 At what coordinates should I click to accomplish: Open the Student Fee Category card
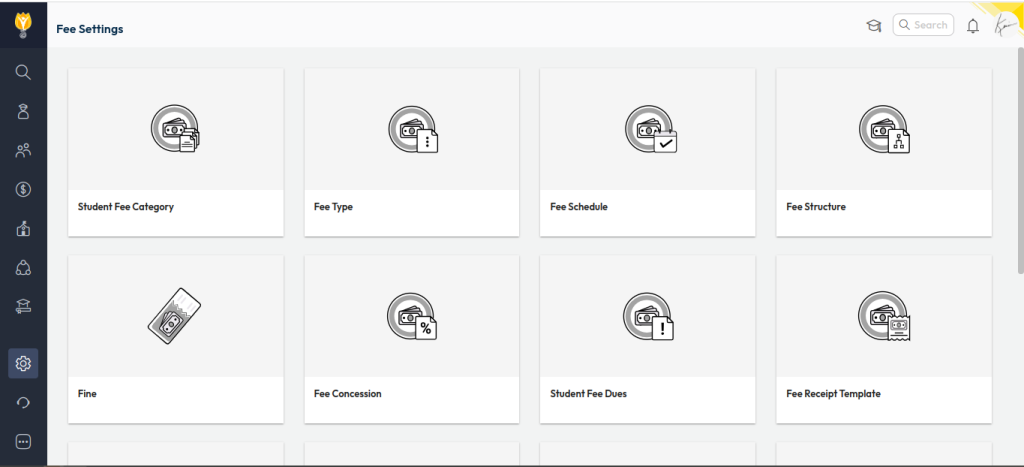point(175,152)
